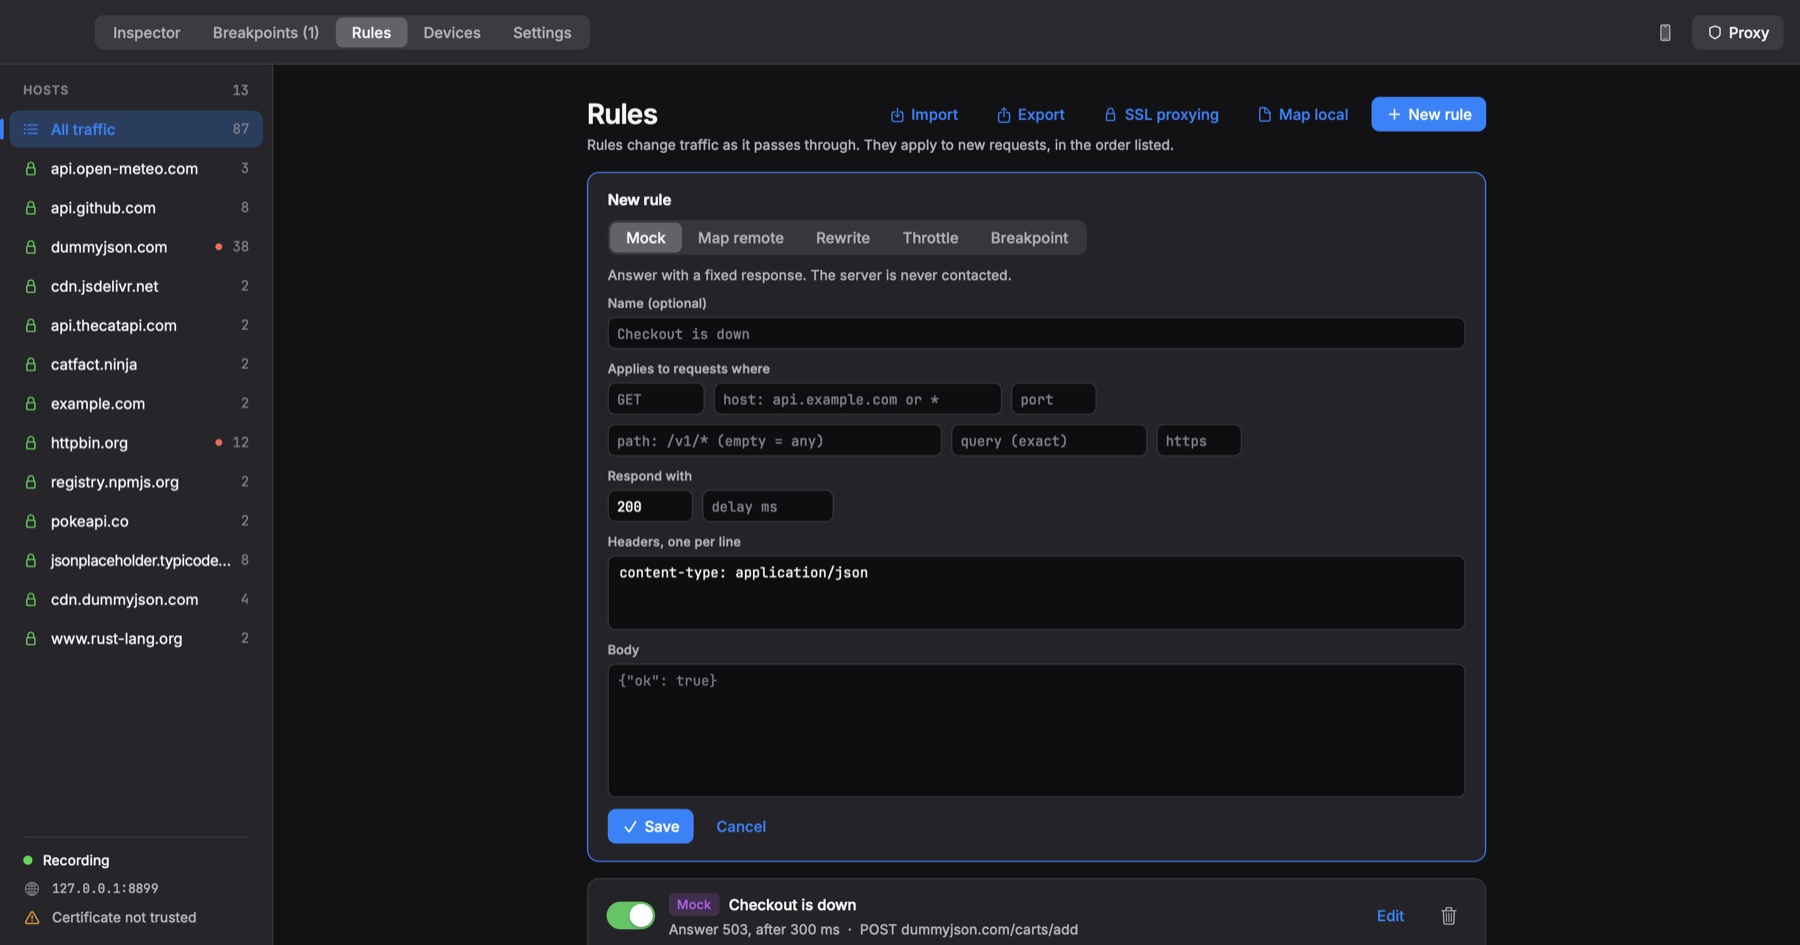
Task: Choose the Throttle rule type
Action: (930, 238)
